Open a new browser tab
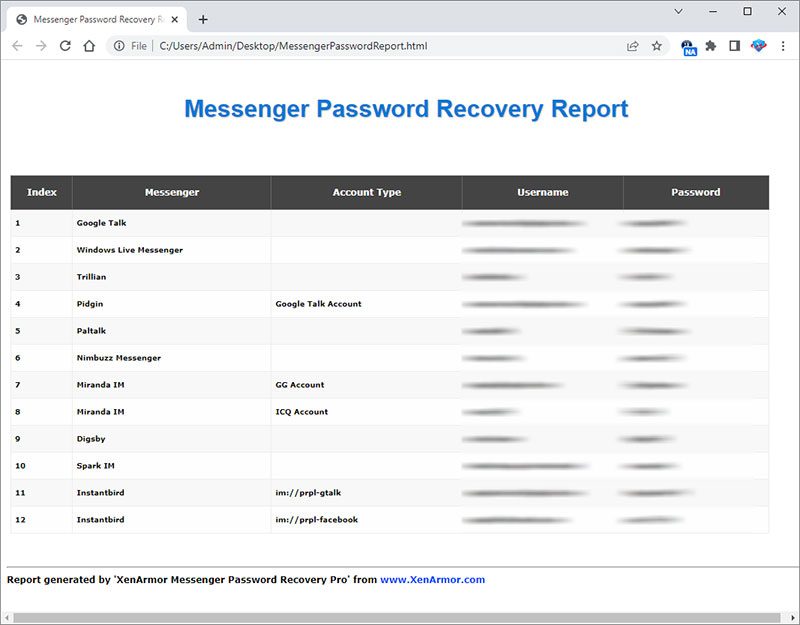 (203, 19)
